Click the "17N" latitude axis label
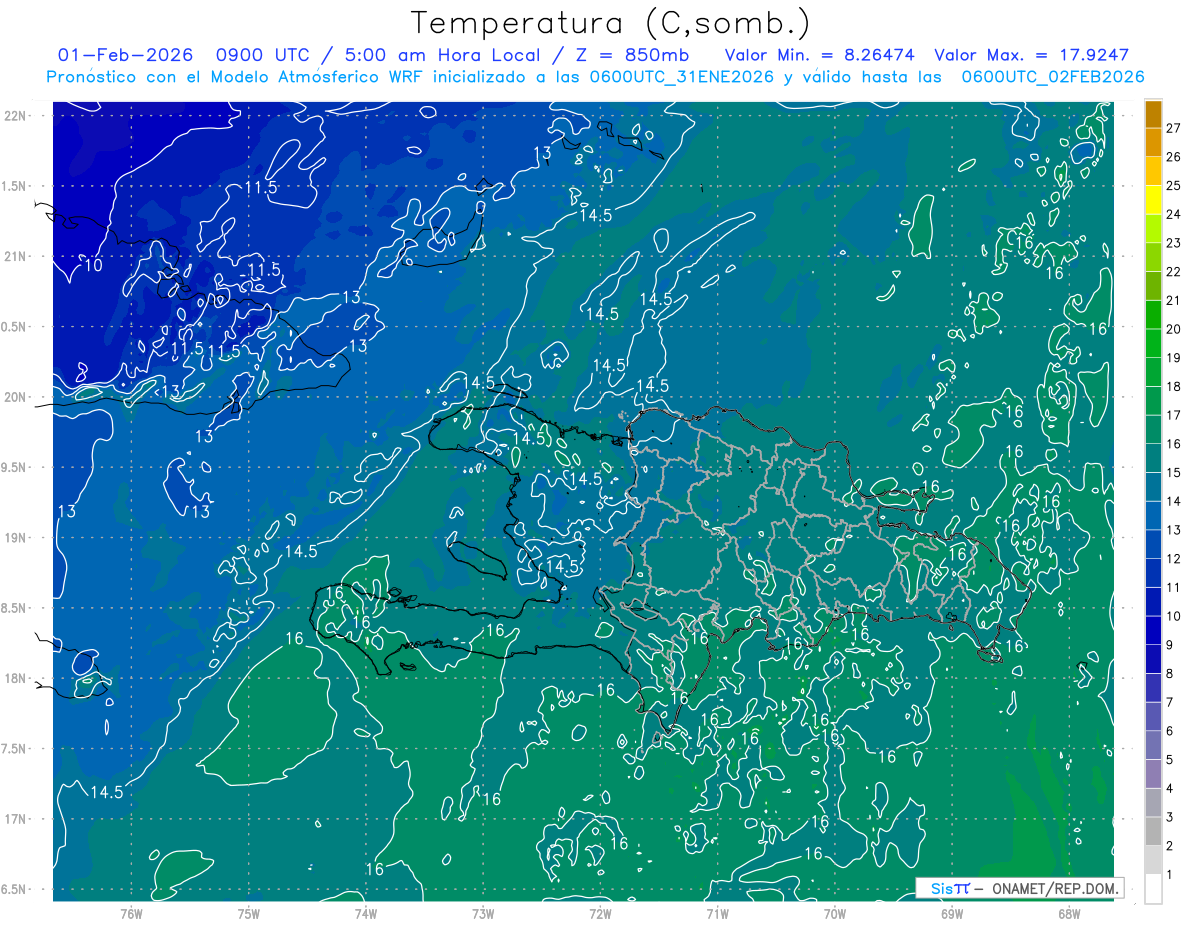The width and height of the screenshot is (1200, 927). tap(17, 819)
